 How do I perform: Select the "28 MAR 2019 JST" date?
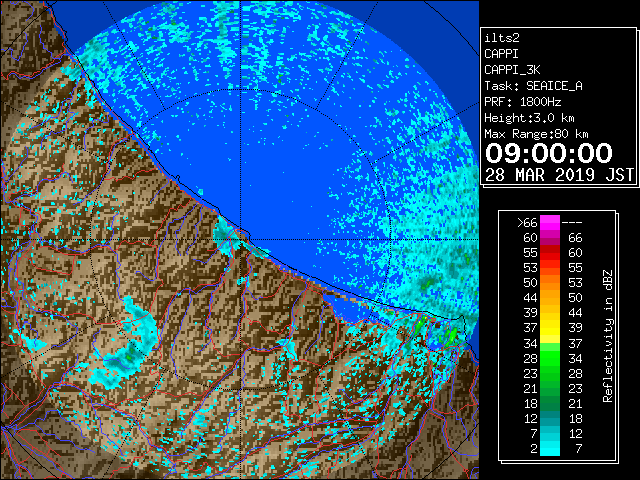(559, 175)
